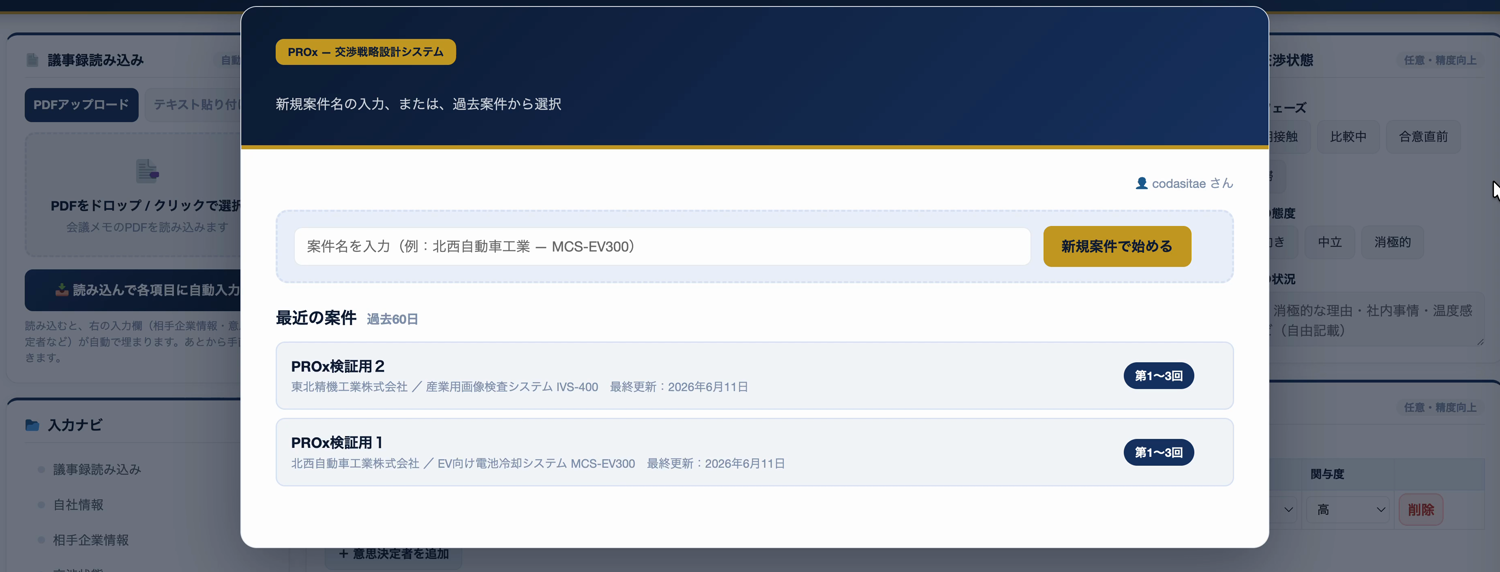Click the red 削除 button
This screenshot has width=1500, height=572.
pyautogui.click(x=1420, y=510)
